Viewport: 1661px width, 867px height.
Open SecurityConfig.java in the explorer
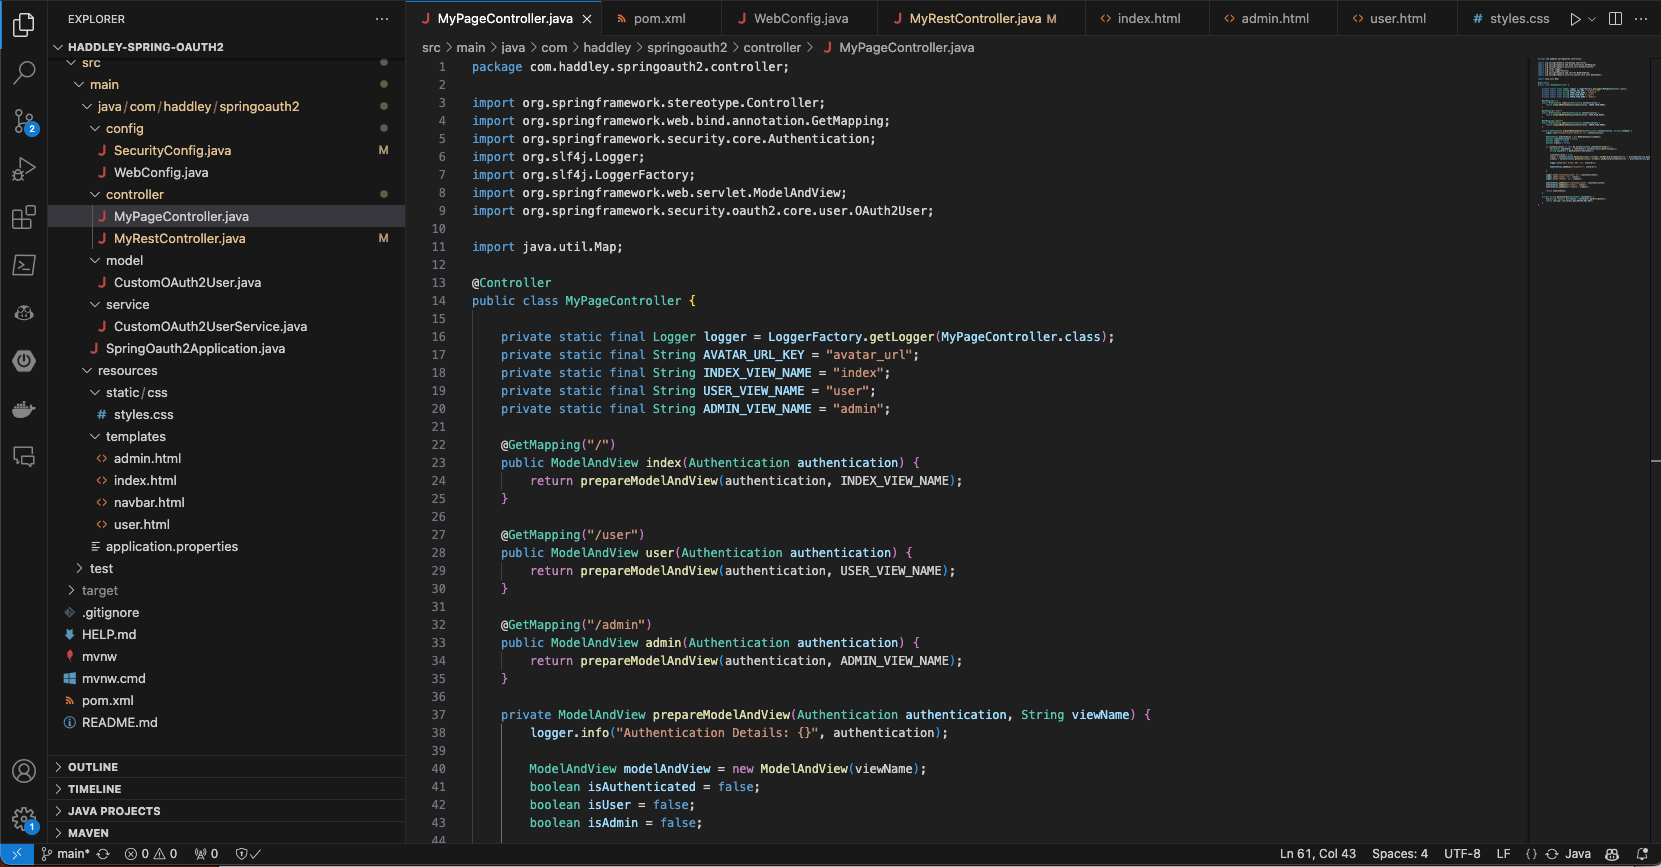click(172, 151)
